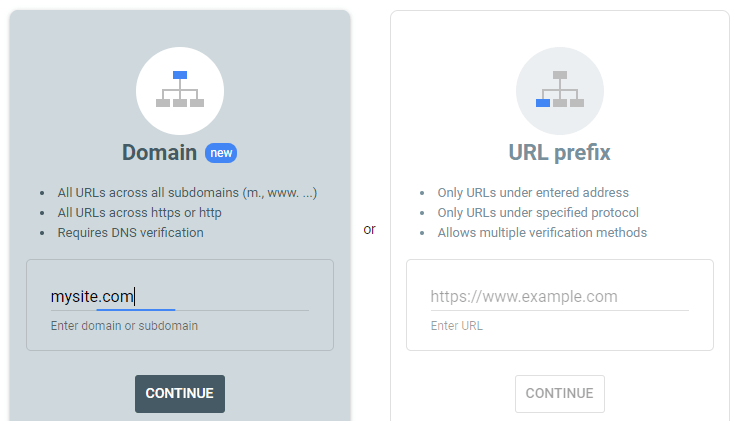Click the blue 'new' badge
This screenshot has height=421, width=737.
point(221,153)
